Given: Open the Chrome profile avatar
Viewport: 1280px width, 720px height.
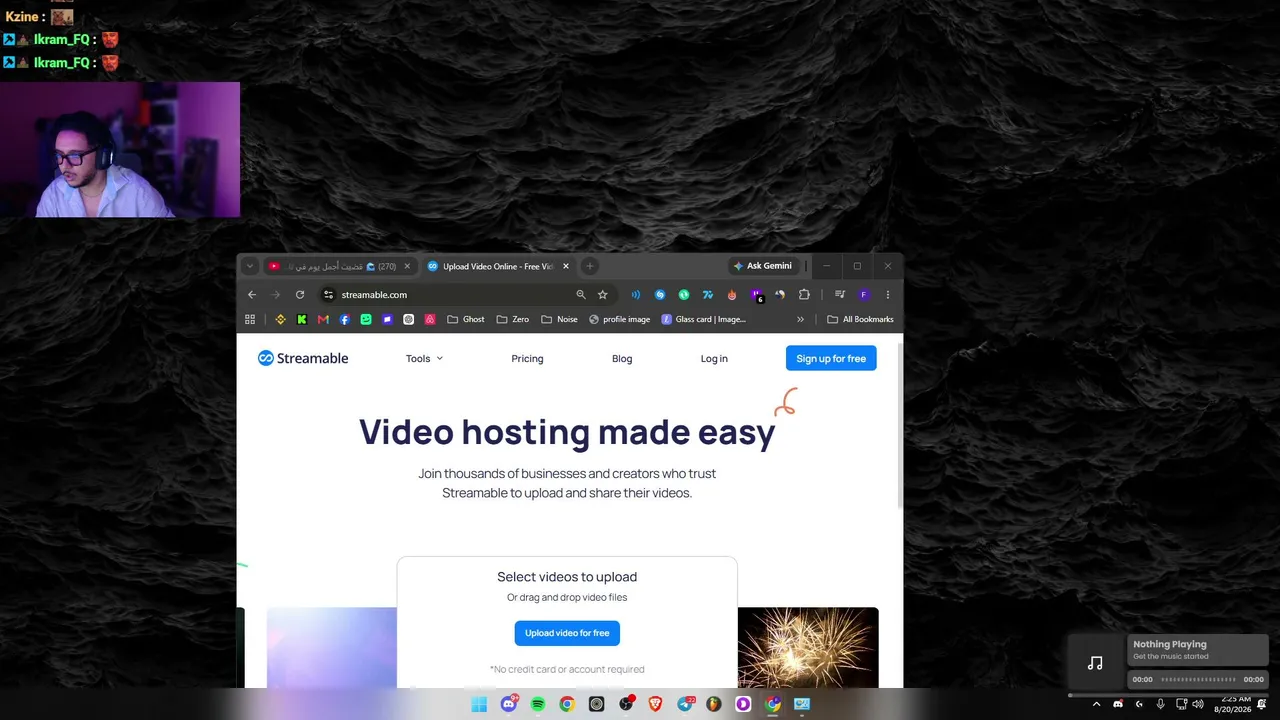Looking at the screenshot, I should click(864, 295).
